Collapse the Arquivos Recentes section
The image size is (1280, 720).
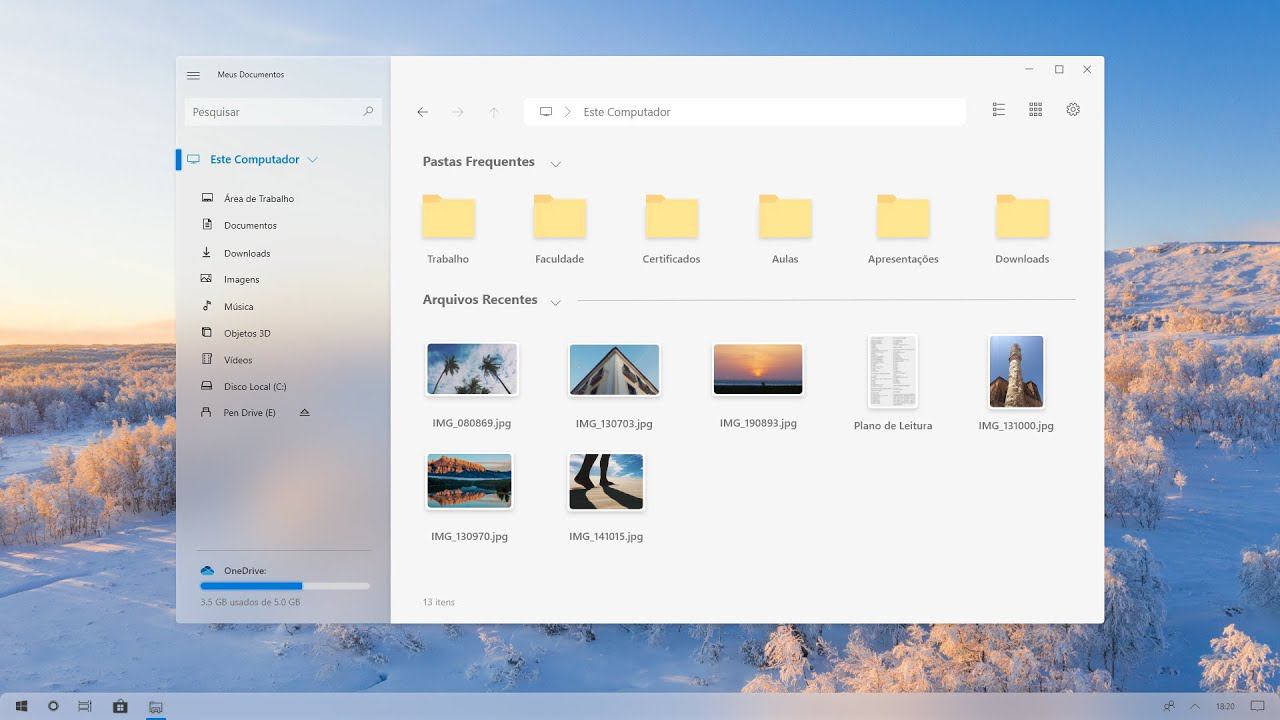click(x=556, y=302)
